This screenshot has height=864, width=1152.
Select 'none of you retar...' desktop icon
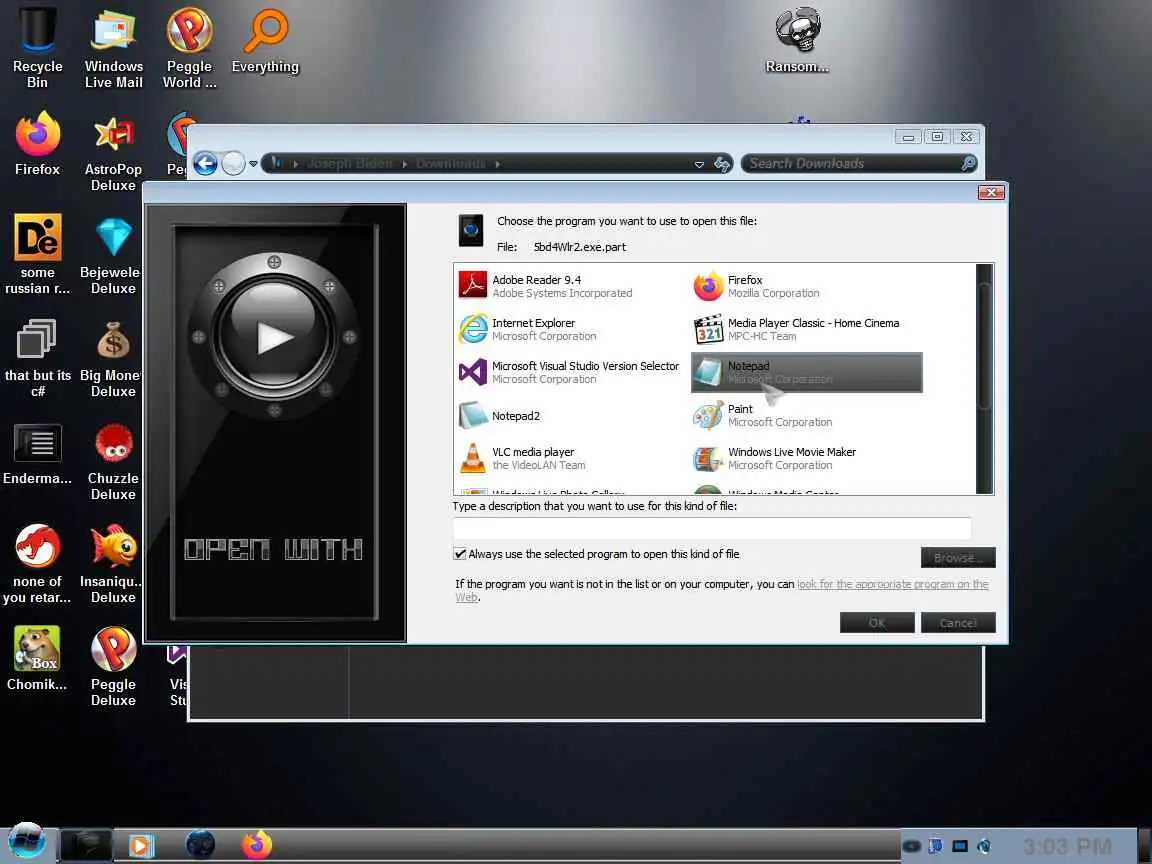coord(37,564)
